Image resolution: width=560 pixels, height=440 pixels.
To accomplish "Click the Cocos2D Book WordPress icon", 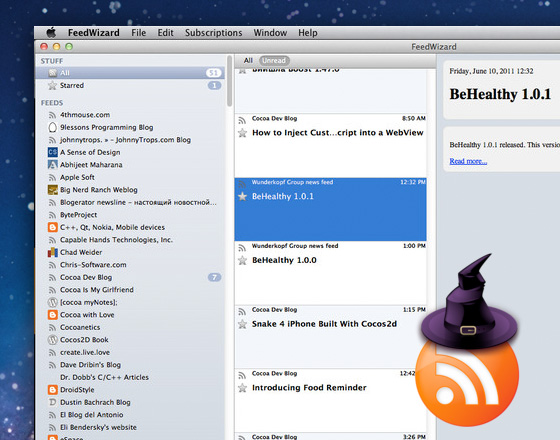I will tap(52, 340).
